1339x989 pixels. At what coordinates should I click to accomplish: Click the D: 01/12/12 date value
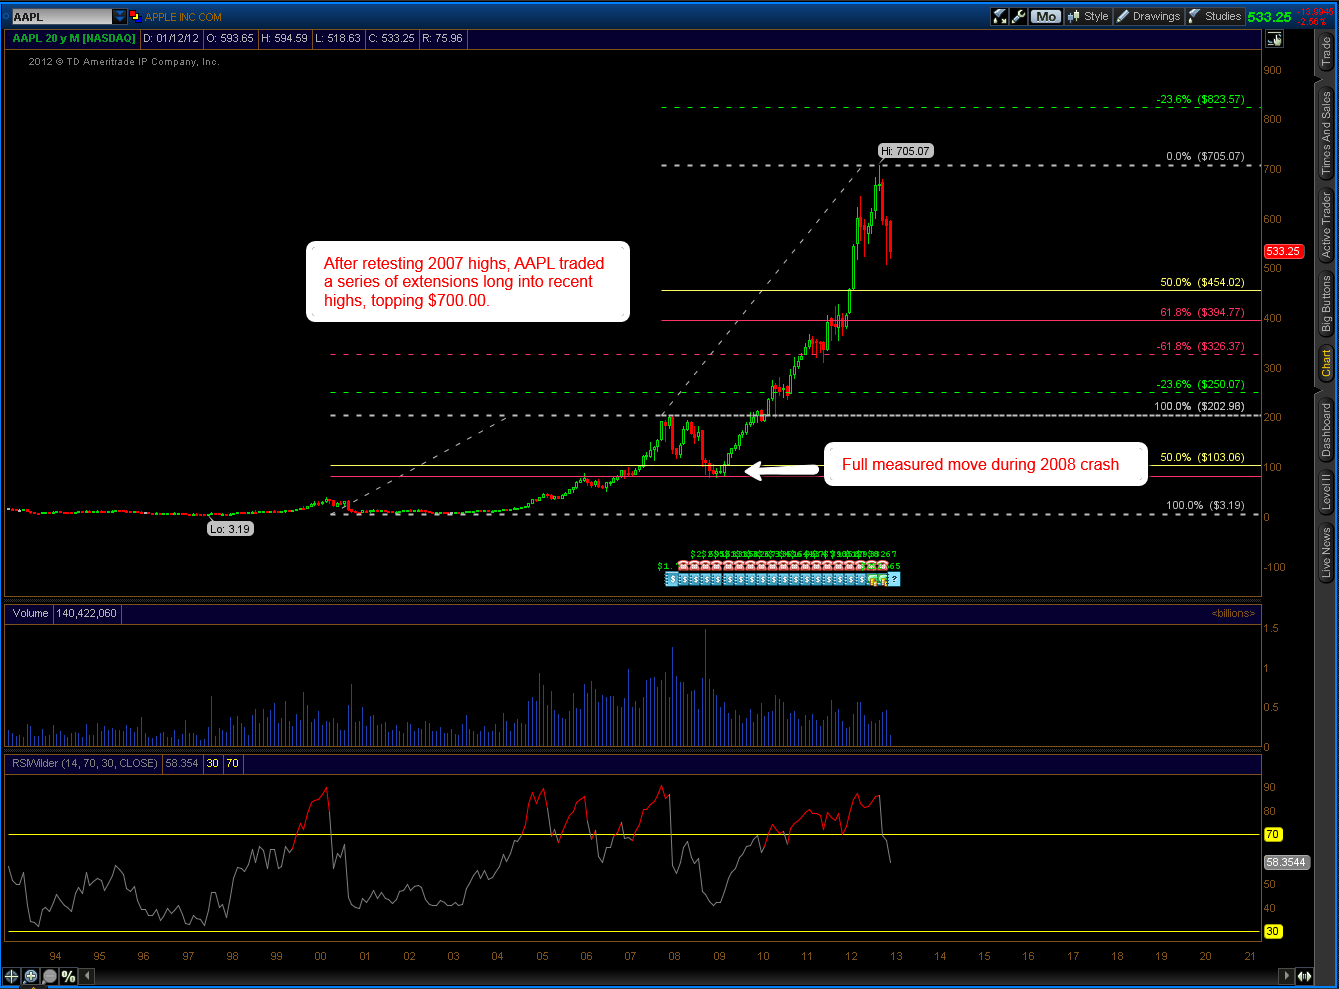point(171,39)
